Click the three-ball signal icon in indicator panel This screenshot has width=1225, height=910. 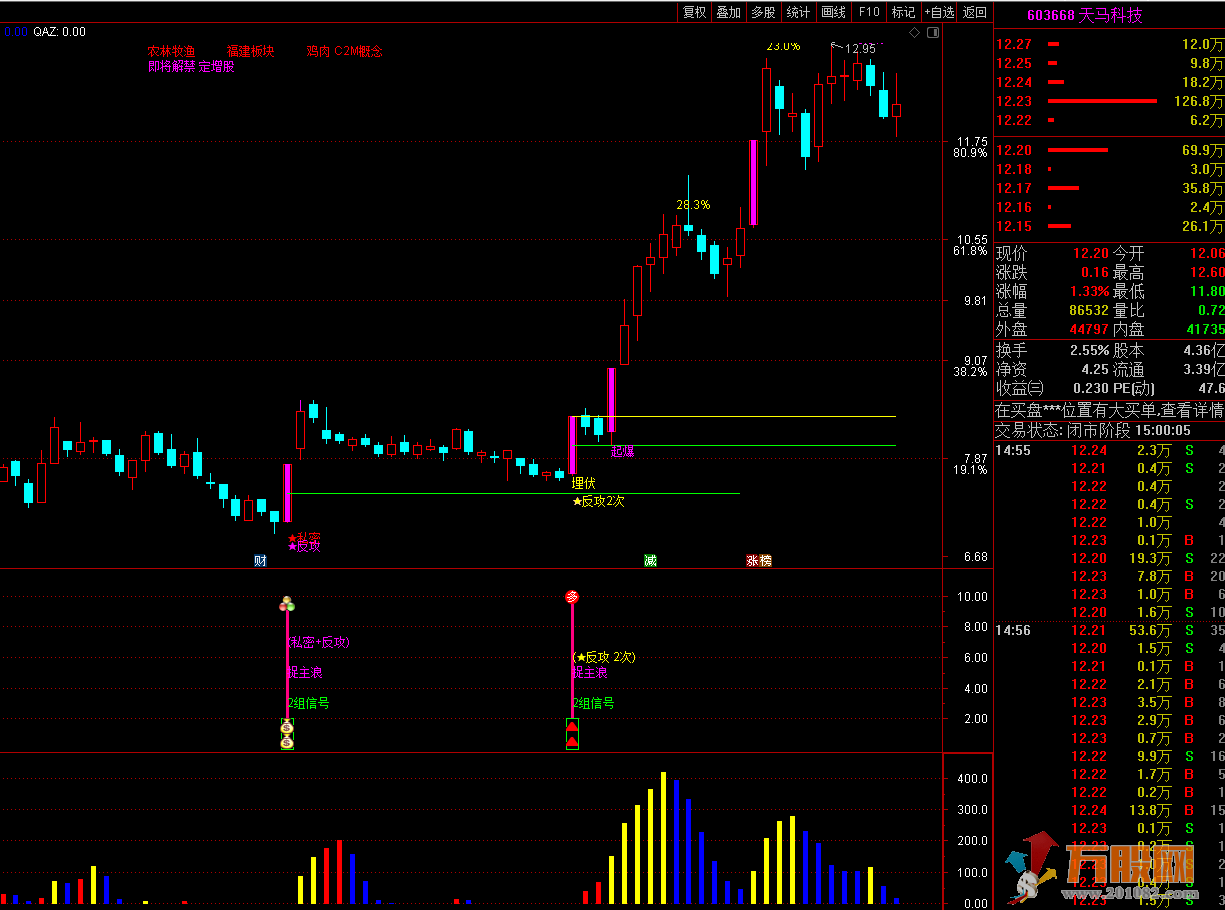coord(287,604)
